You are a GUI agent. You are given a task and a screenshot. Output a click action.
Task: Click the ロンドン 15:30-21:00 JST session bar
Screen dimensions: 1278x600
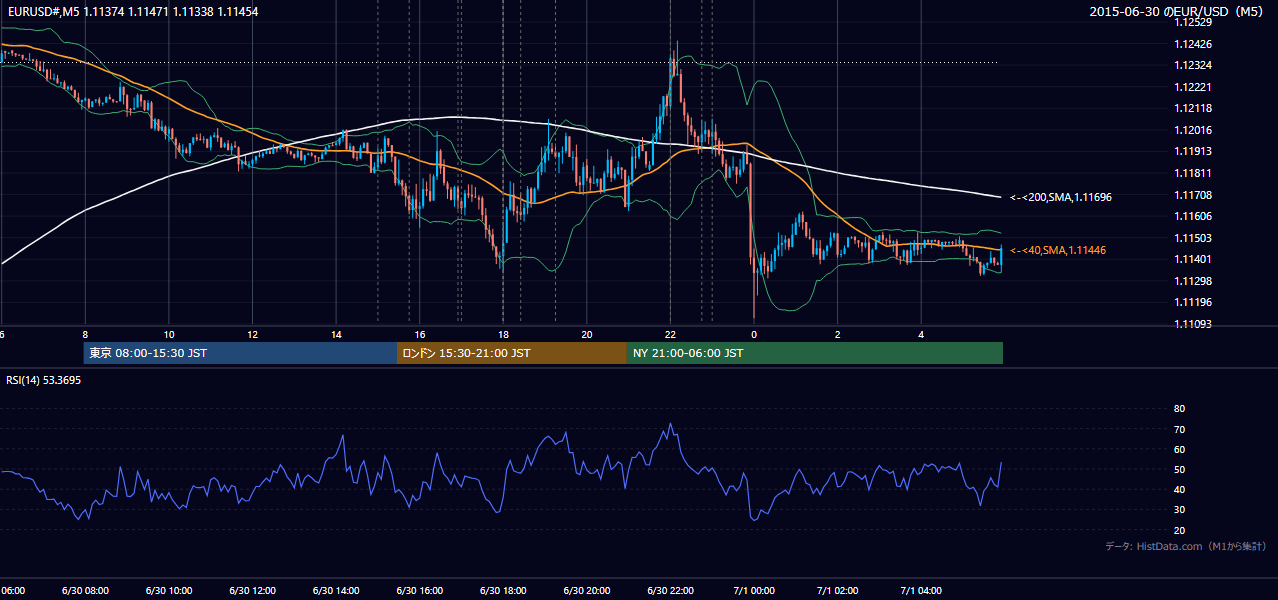coord(512,353)
